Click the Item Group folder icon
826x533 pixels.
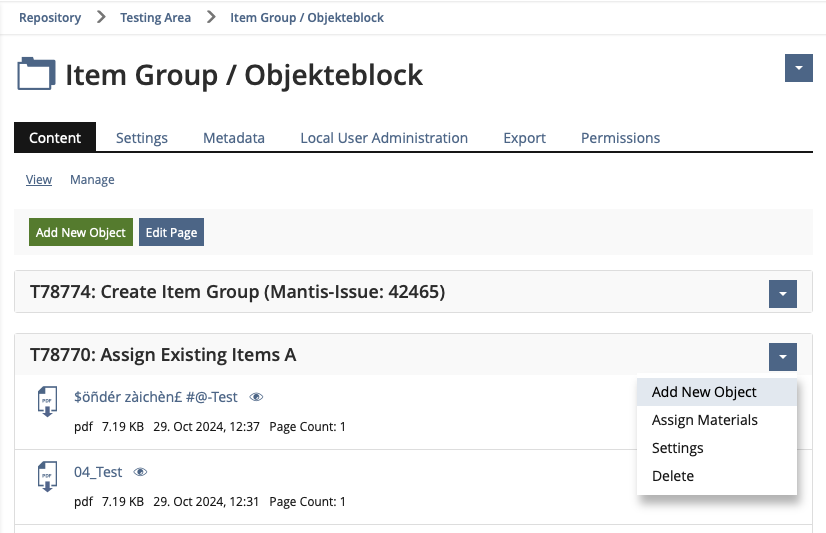coord(37,75)
